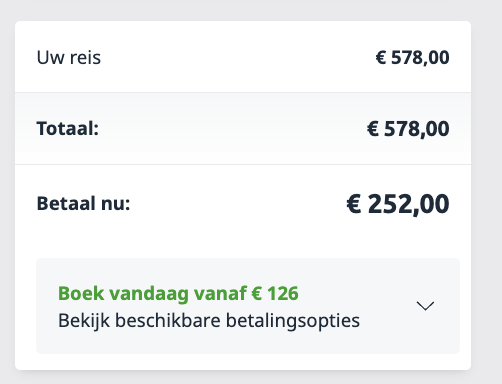Select the 'Totaal:' label

tap(68, 128)
